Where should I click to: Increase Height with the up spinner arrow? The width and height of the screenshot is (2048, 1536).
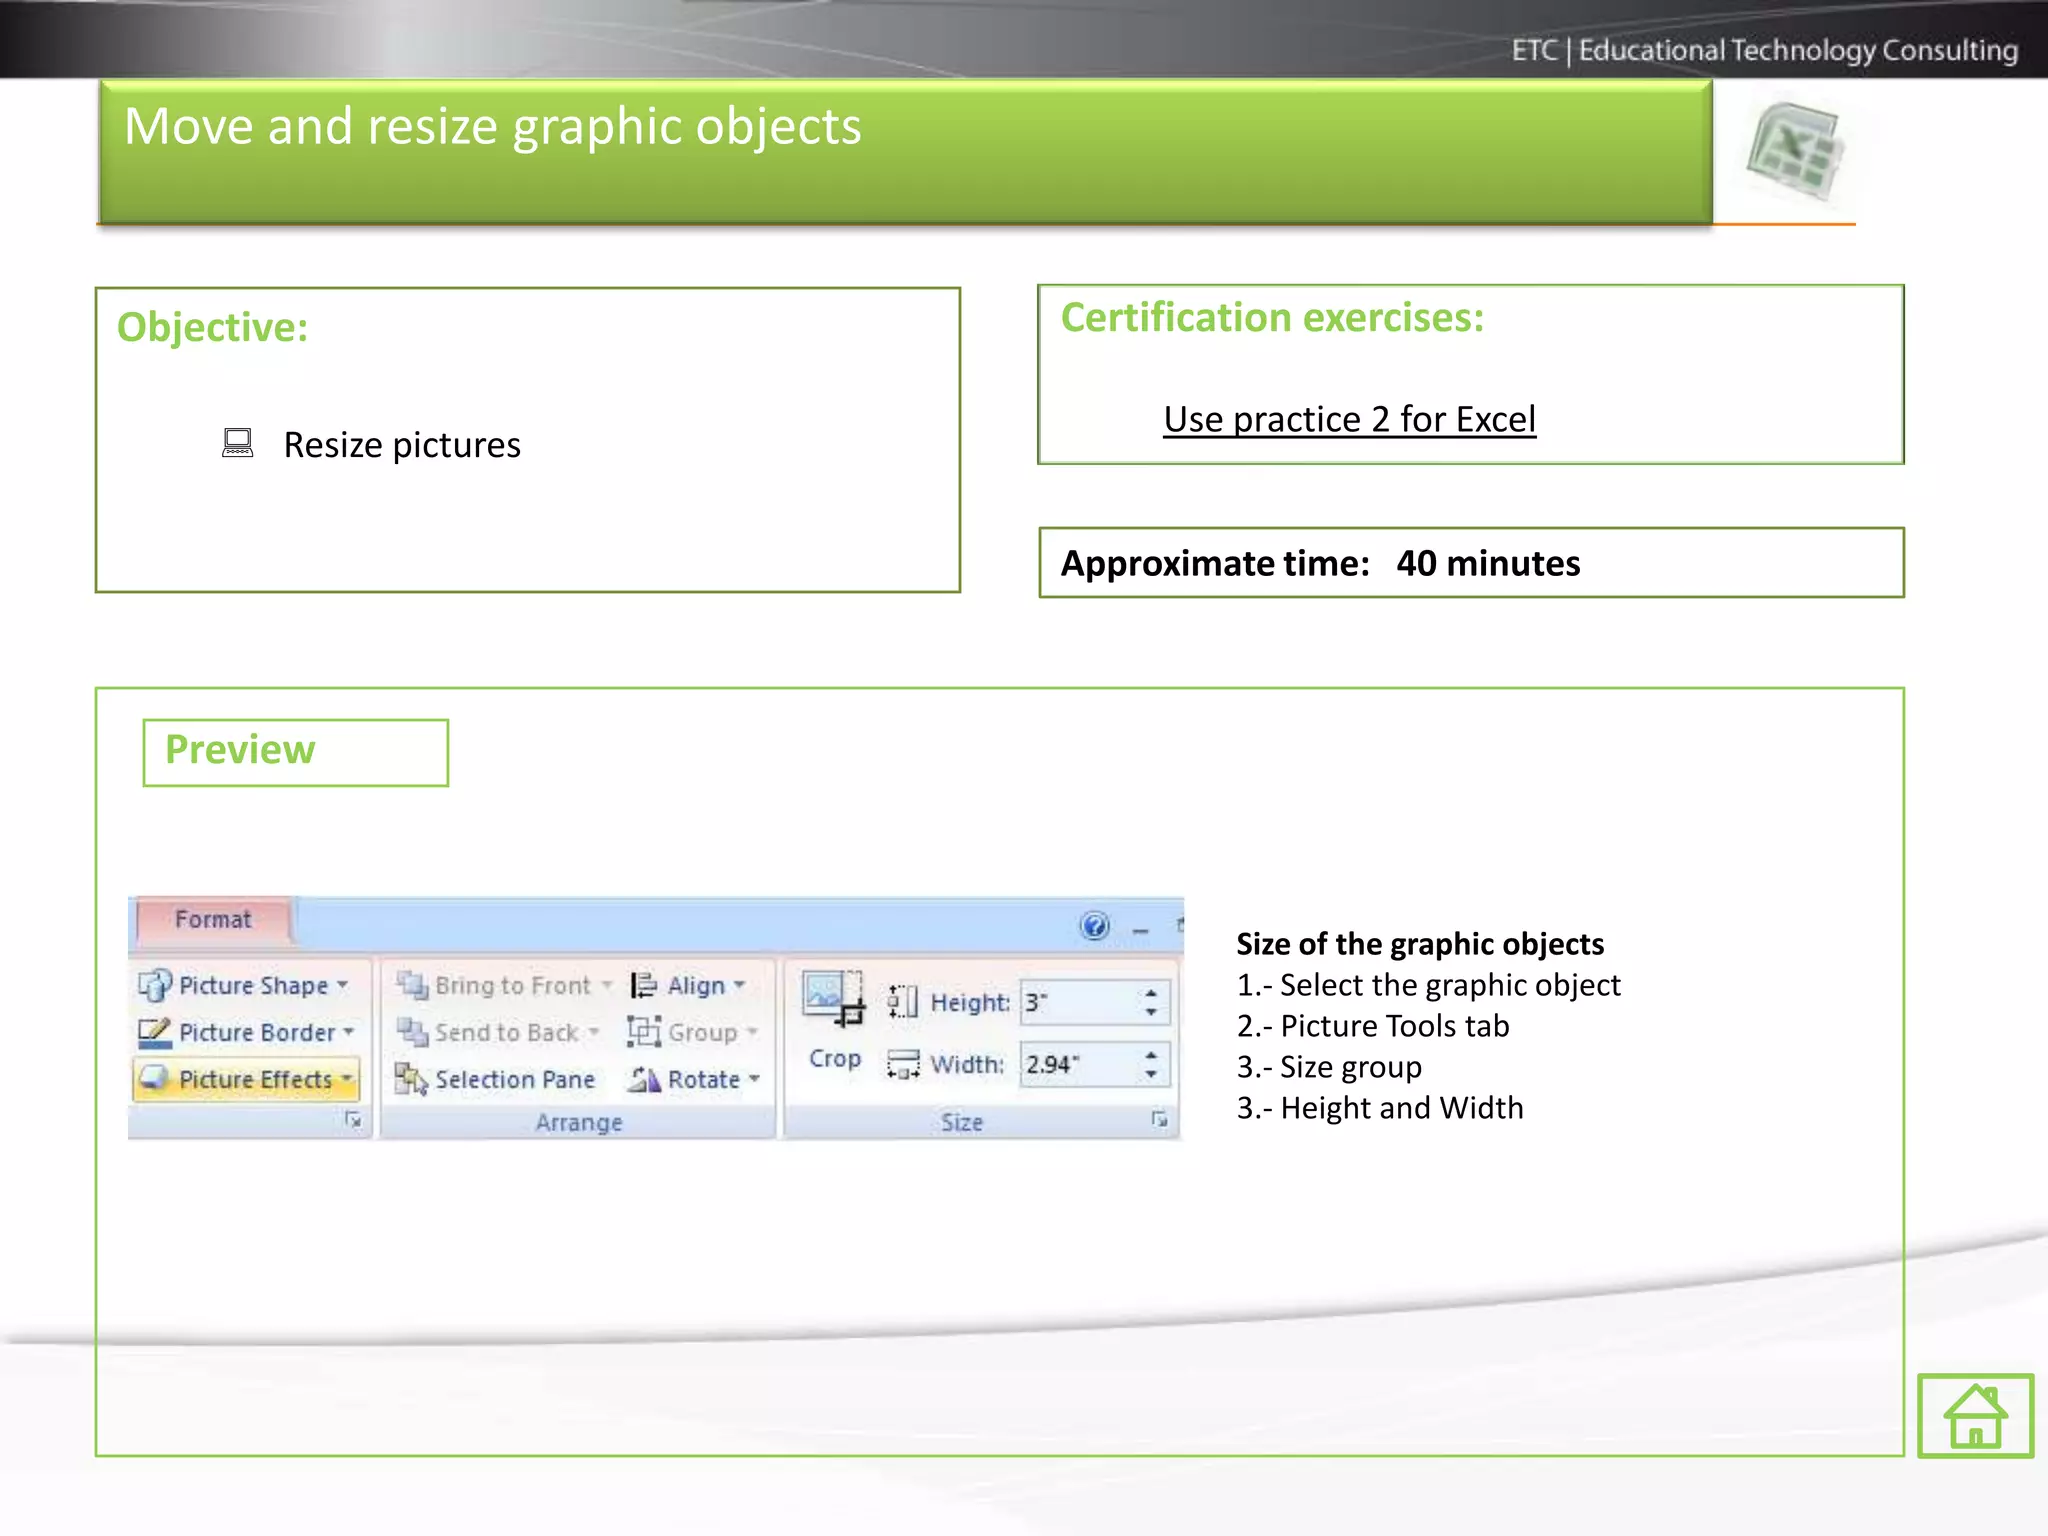coord(1152,992)
